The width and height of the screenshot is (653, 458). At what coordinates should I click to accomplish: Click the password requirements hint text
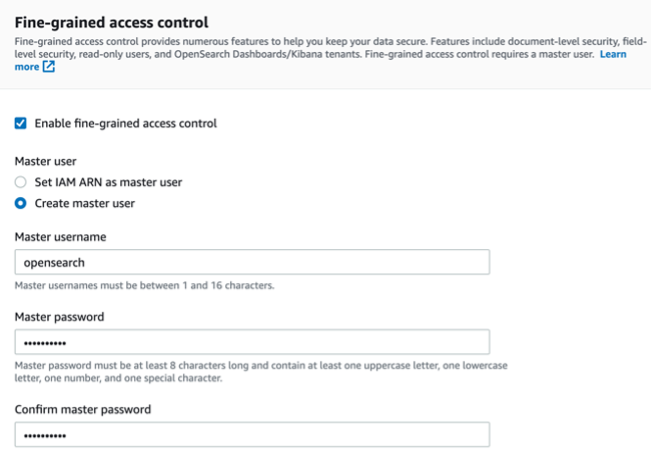(x=260, y=372)
